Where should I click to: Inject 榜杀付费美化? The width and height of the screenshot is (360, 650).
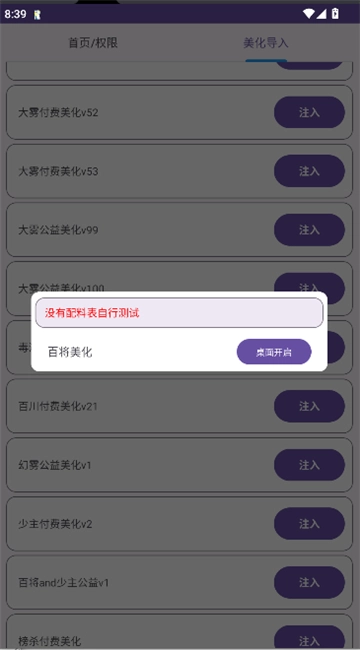[309, 640]
